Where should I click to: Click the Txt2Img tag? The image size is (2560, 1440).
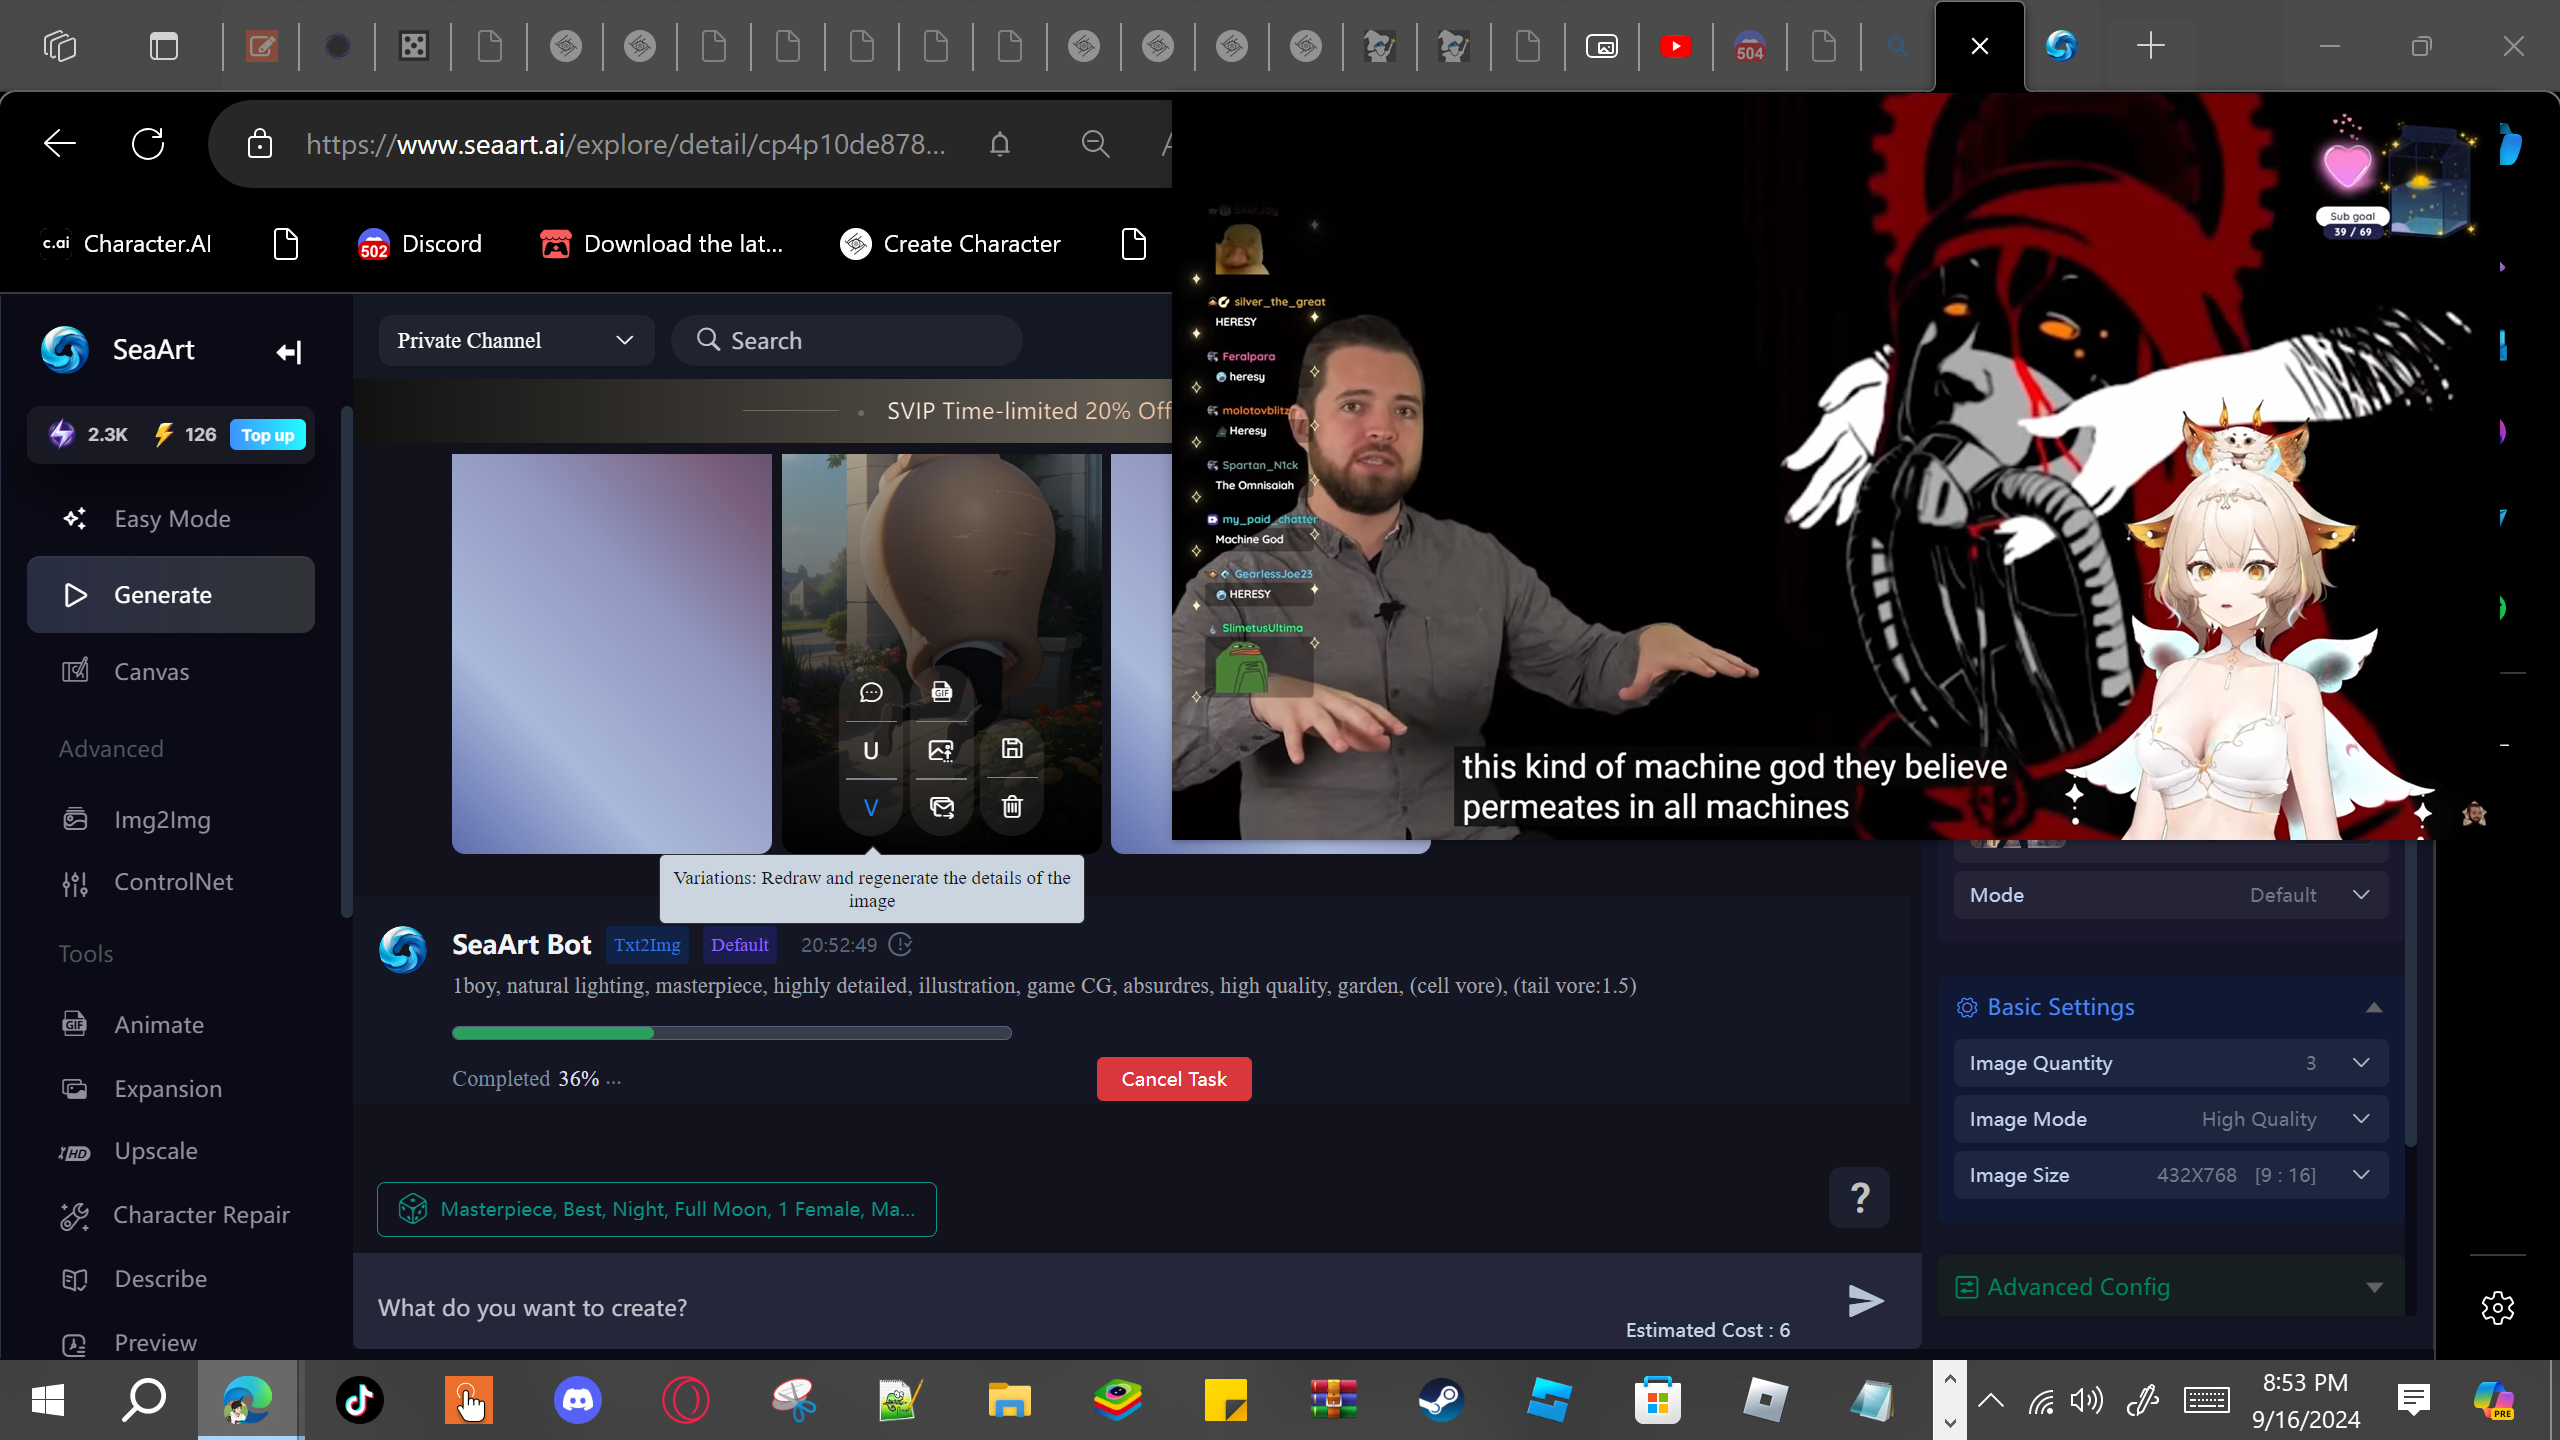coord(647,945)
